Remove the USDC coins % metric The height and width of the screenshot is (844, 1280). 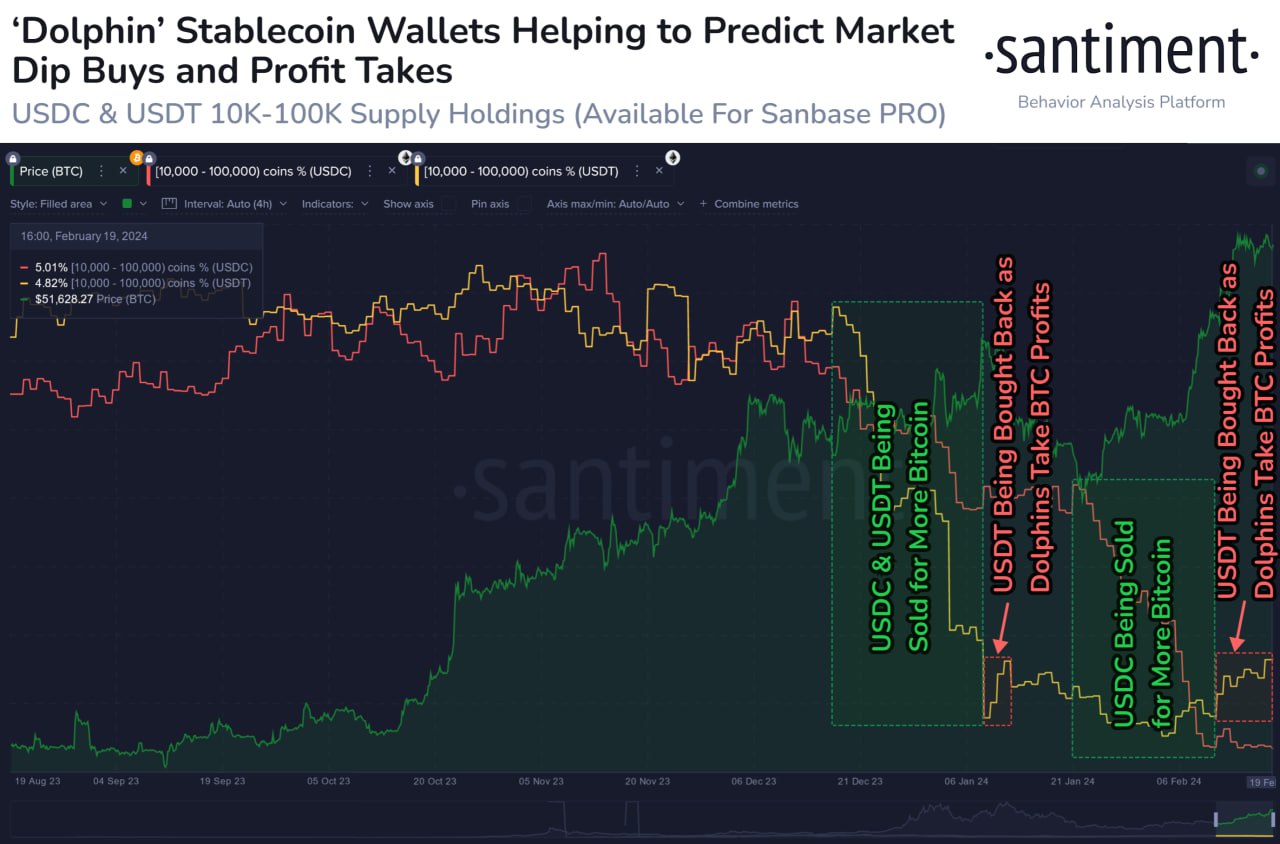pos(392,171)
